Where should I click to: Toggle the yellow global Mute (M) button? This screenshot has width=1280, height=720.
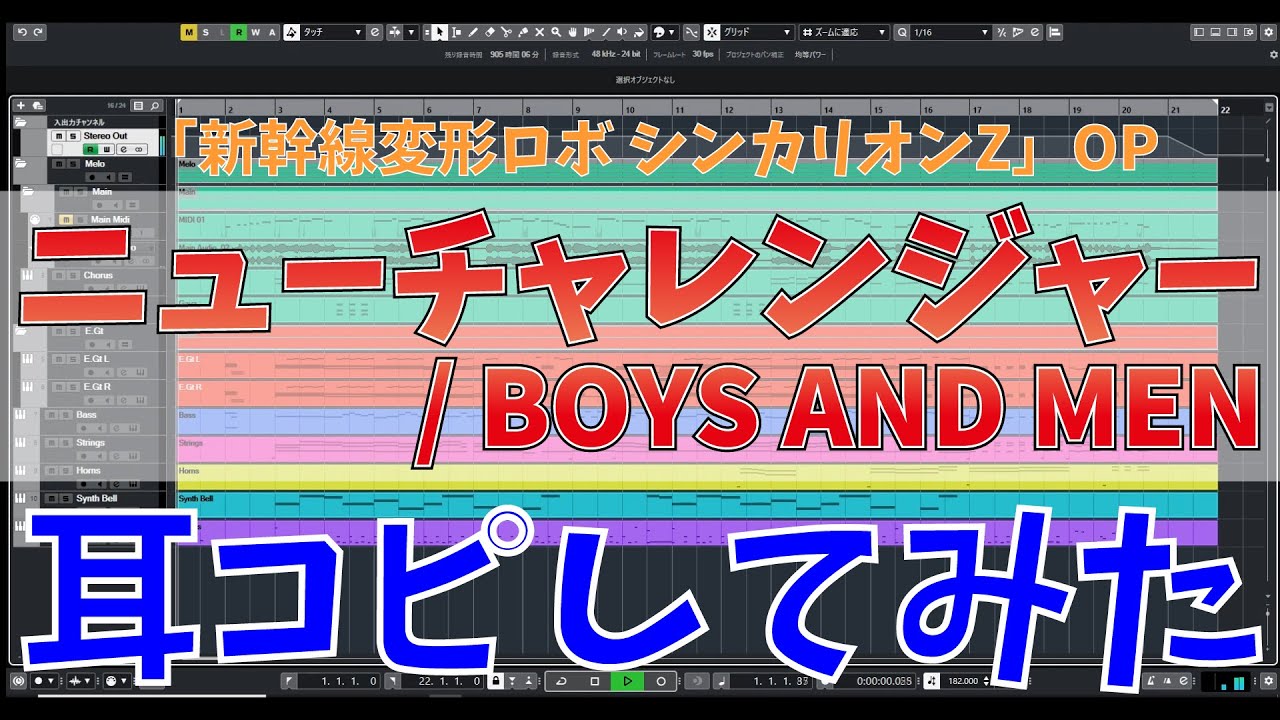189,32
